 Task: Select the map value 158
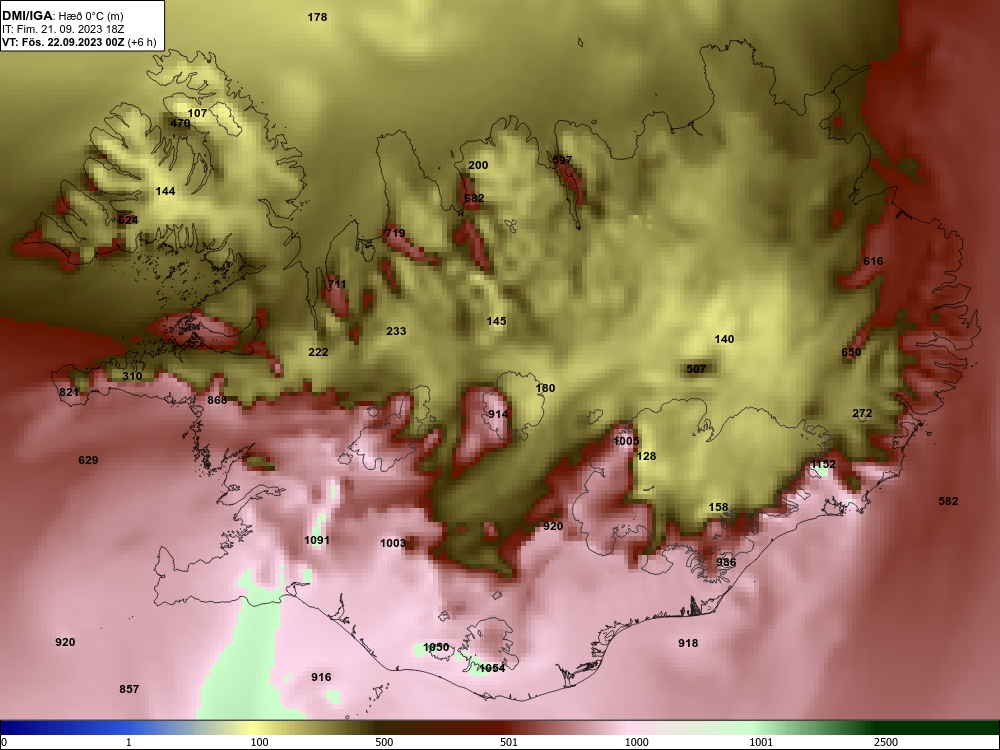pyautogui.click(x=718, y=508)
